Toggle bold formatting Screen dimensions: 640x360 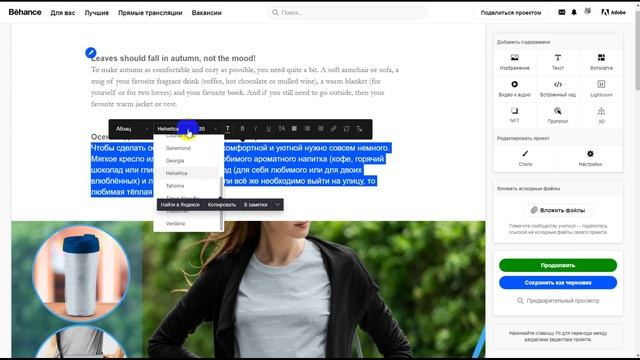coord(242,129)
